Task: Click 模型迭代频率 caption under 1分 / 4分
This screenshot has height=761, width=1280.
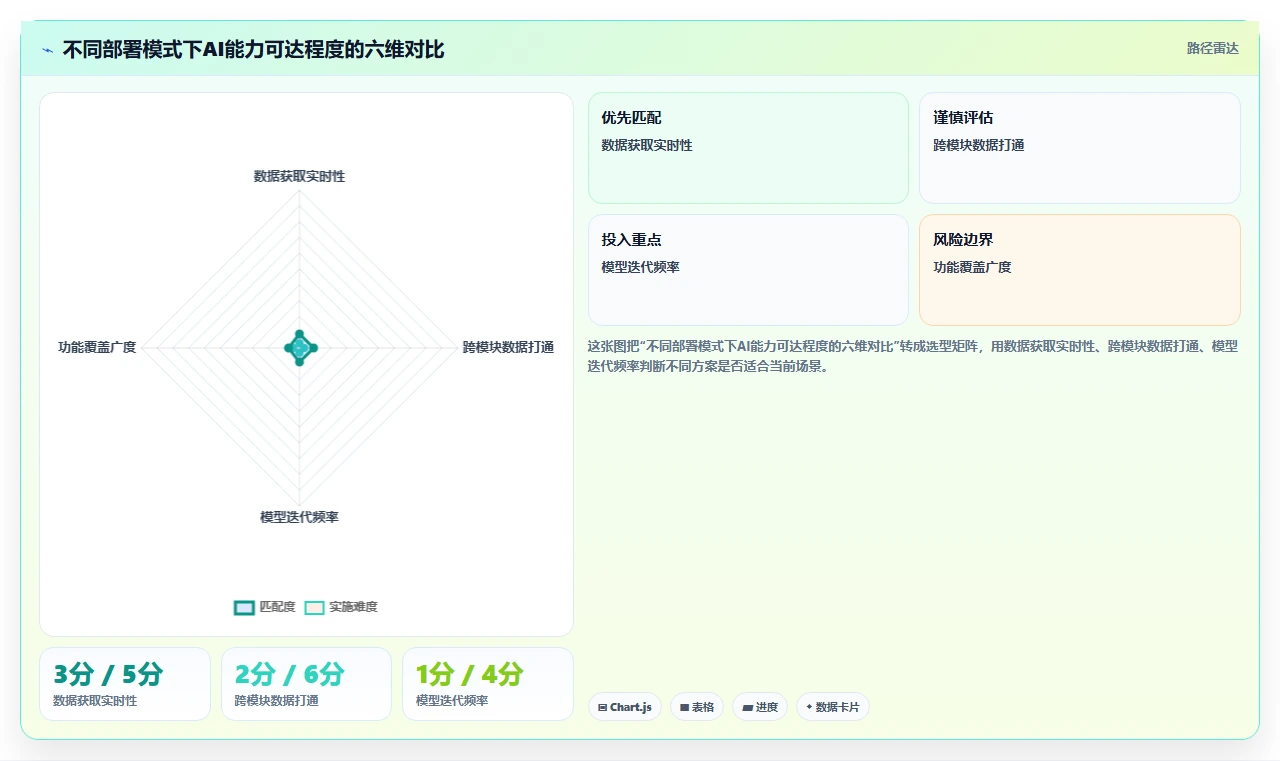Action: pyautogui.click(x=452, y=701)
